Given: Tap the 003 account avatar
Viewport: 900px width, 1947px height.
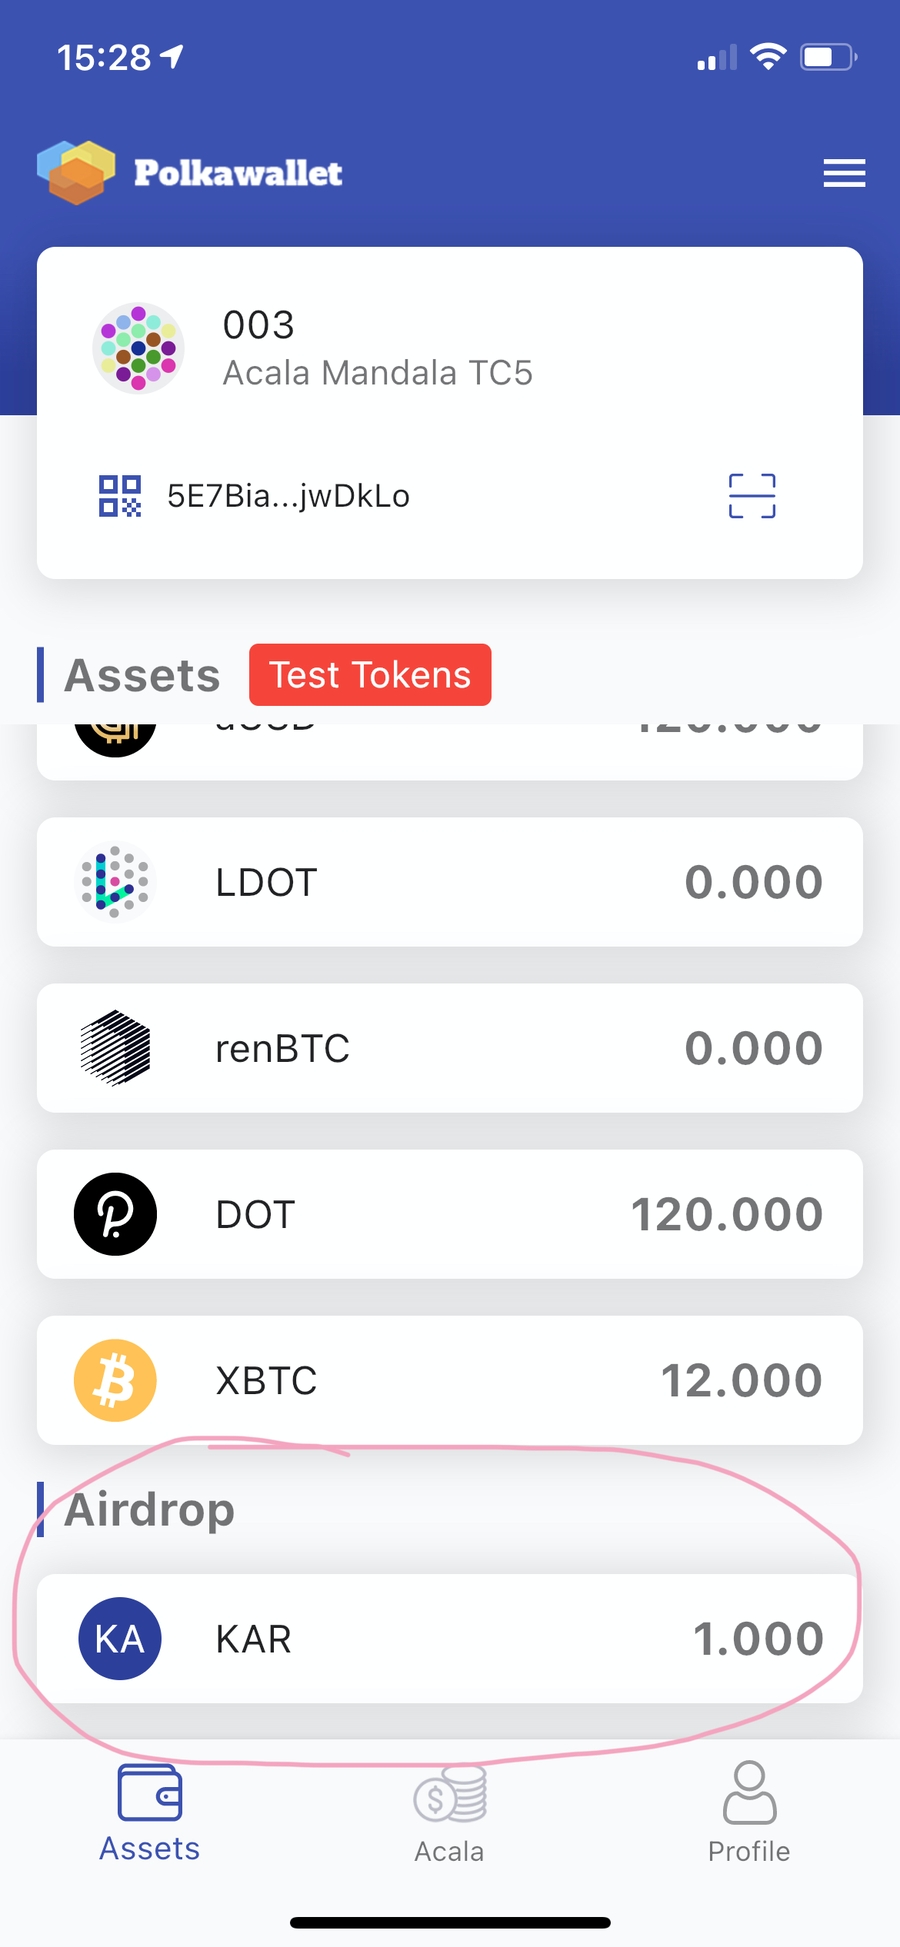Looking at the screenshot, I should pos(138,348).
